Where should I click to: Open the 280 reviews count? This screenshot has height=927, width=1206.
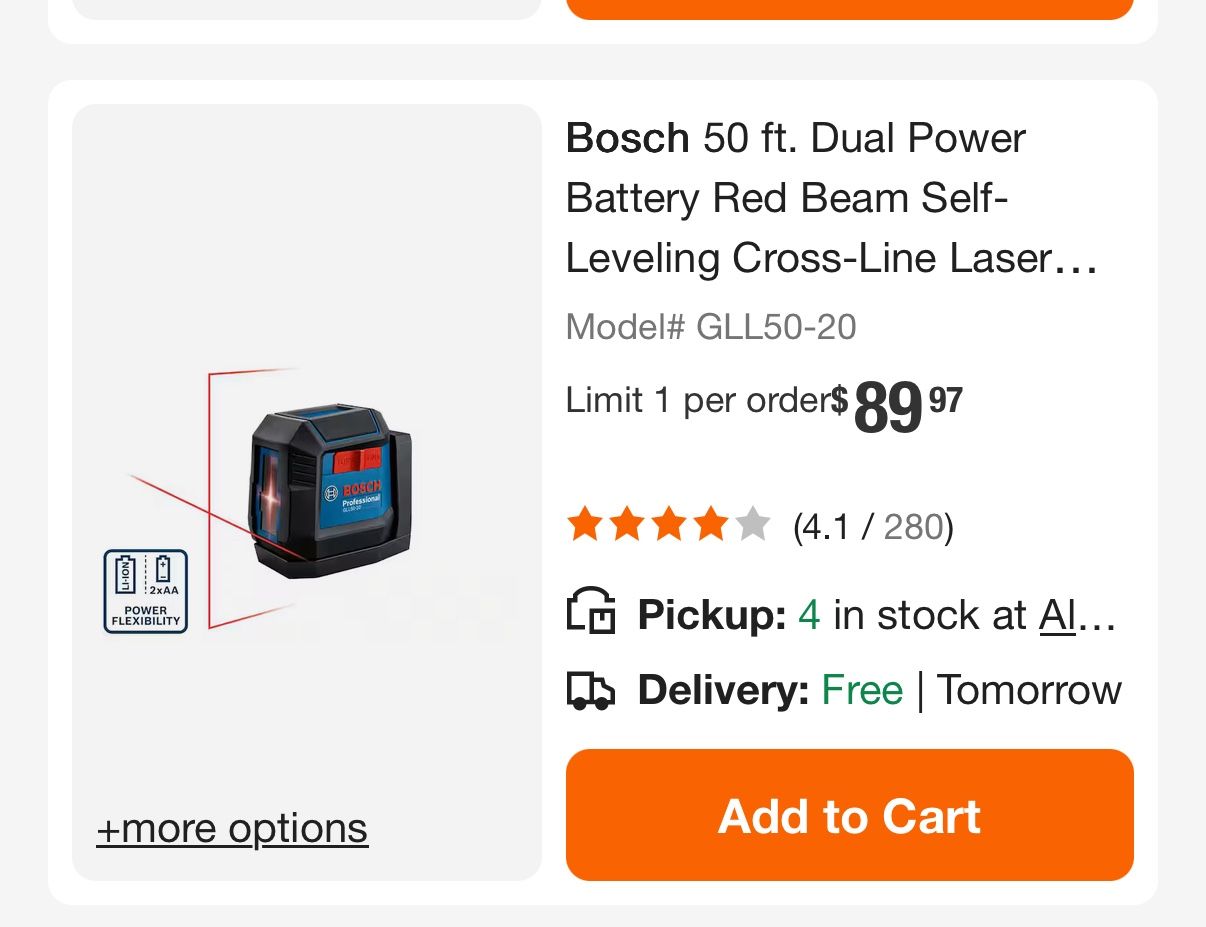coord(913,526)
